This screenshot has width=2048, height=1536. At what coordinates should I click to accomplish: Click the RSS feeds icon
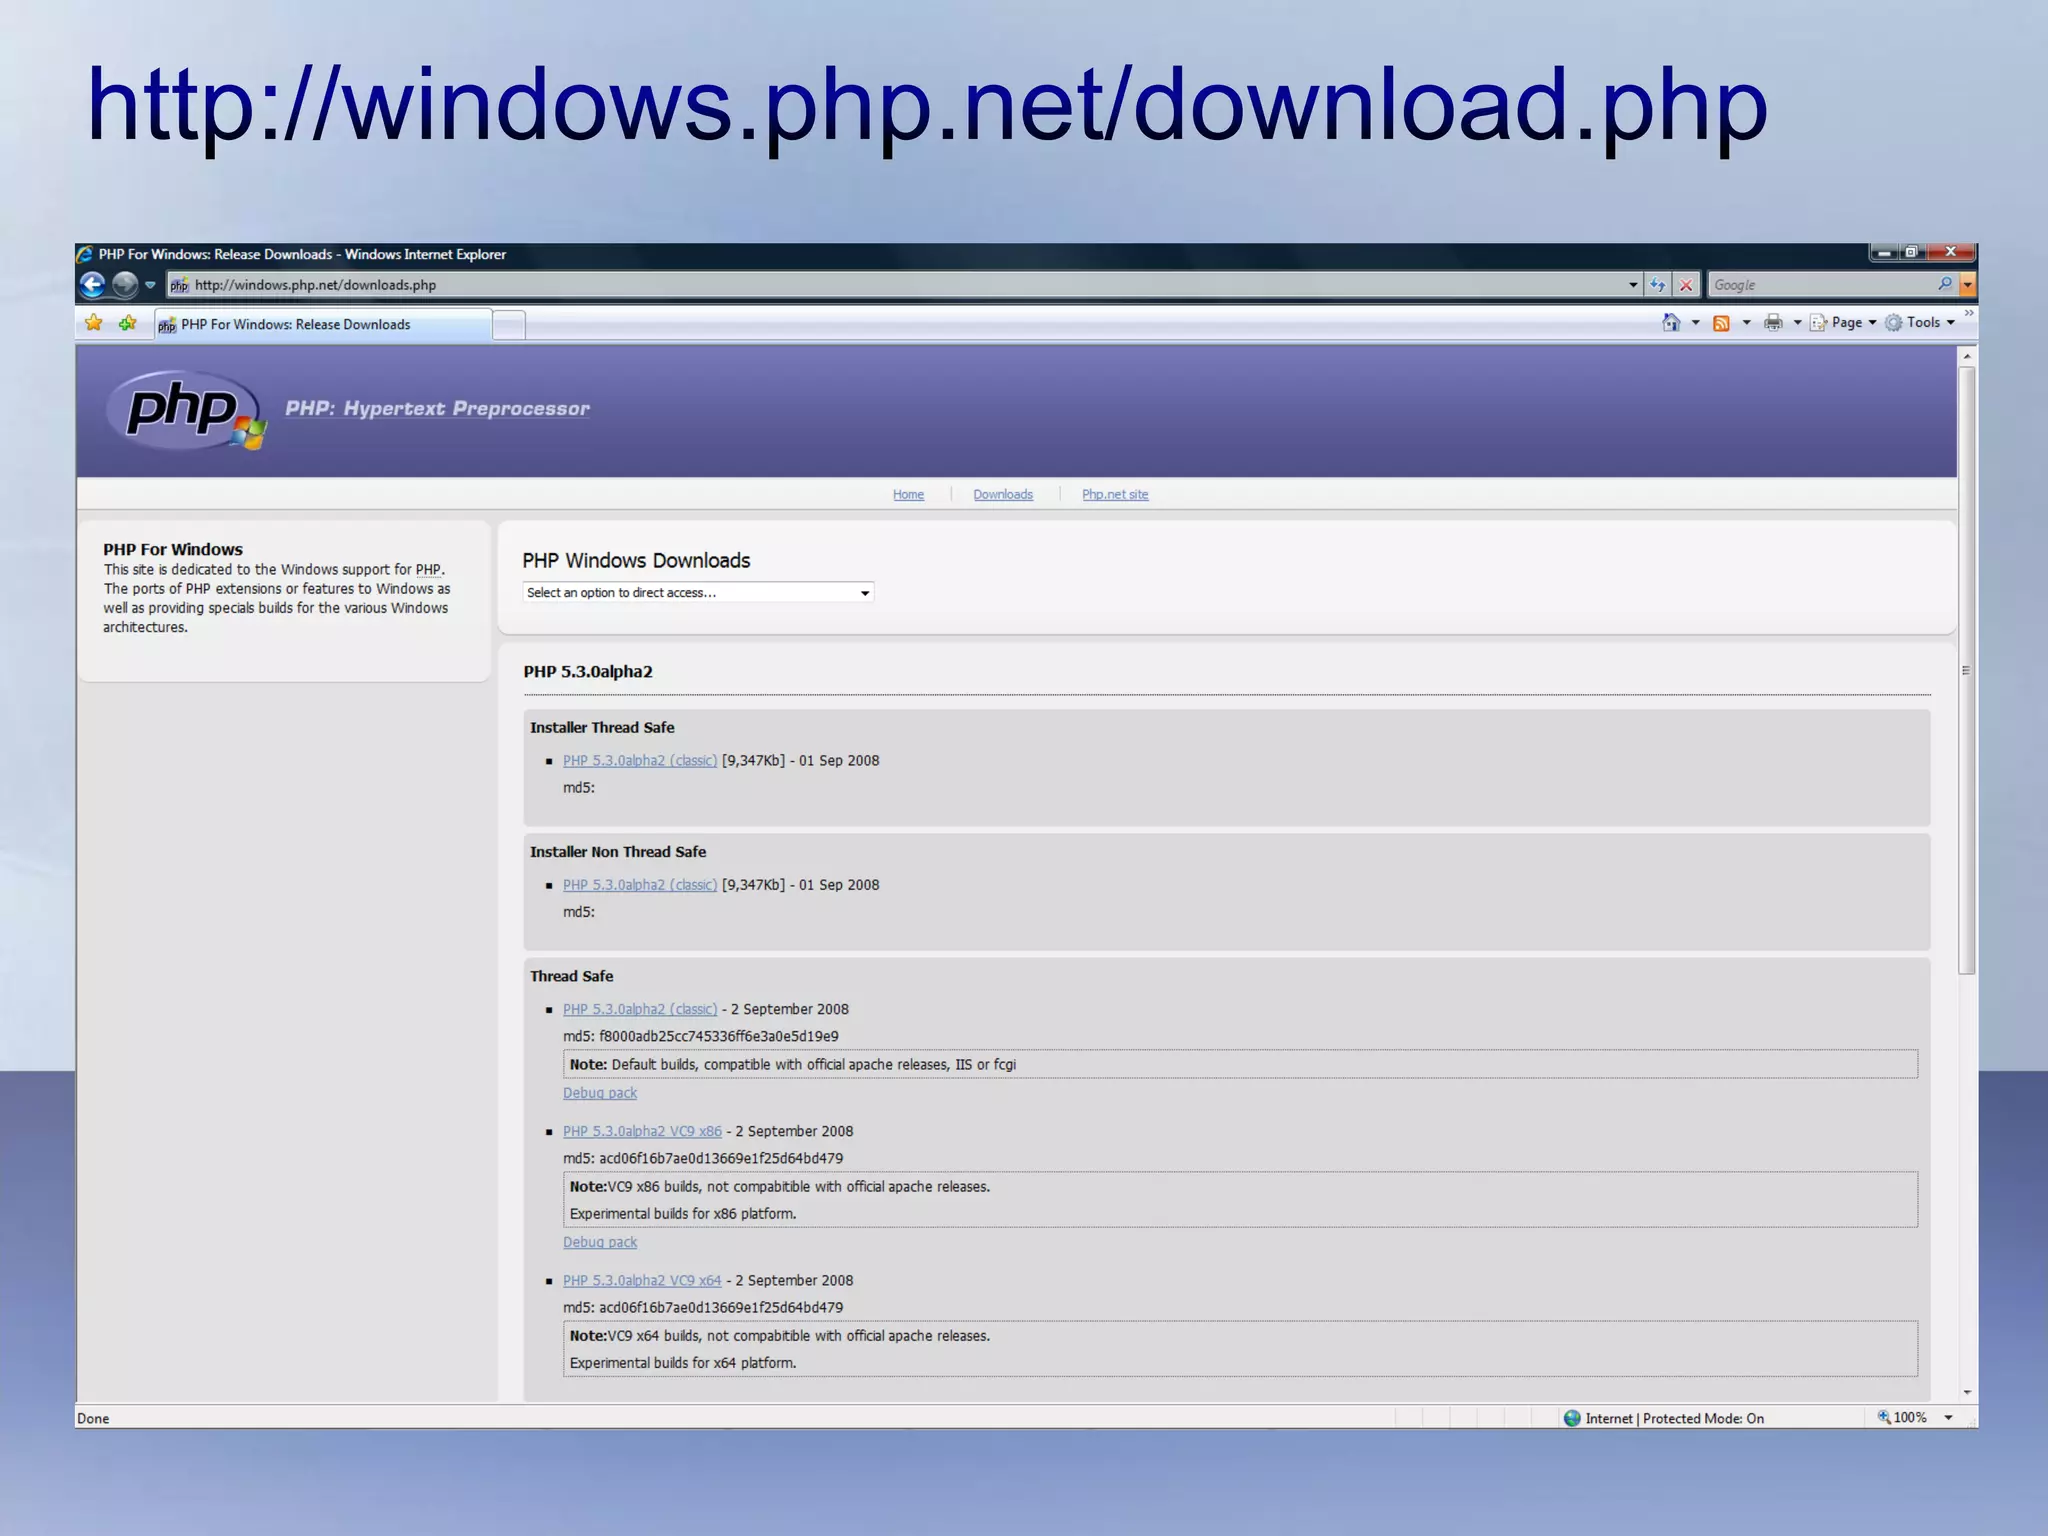click(x=1721, y=323)
